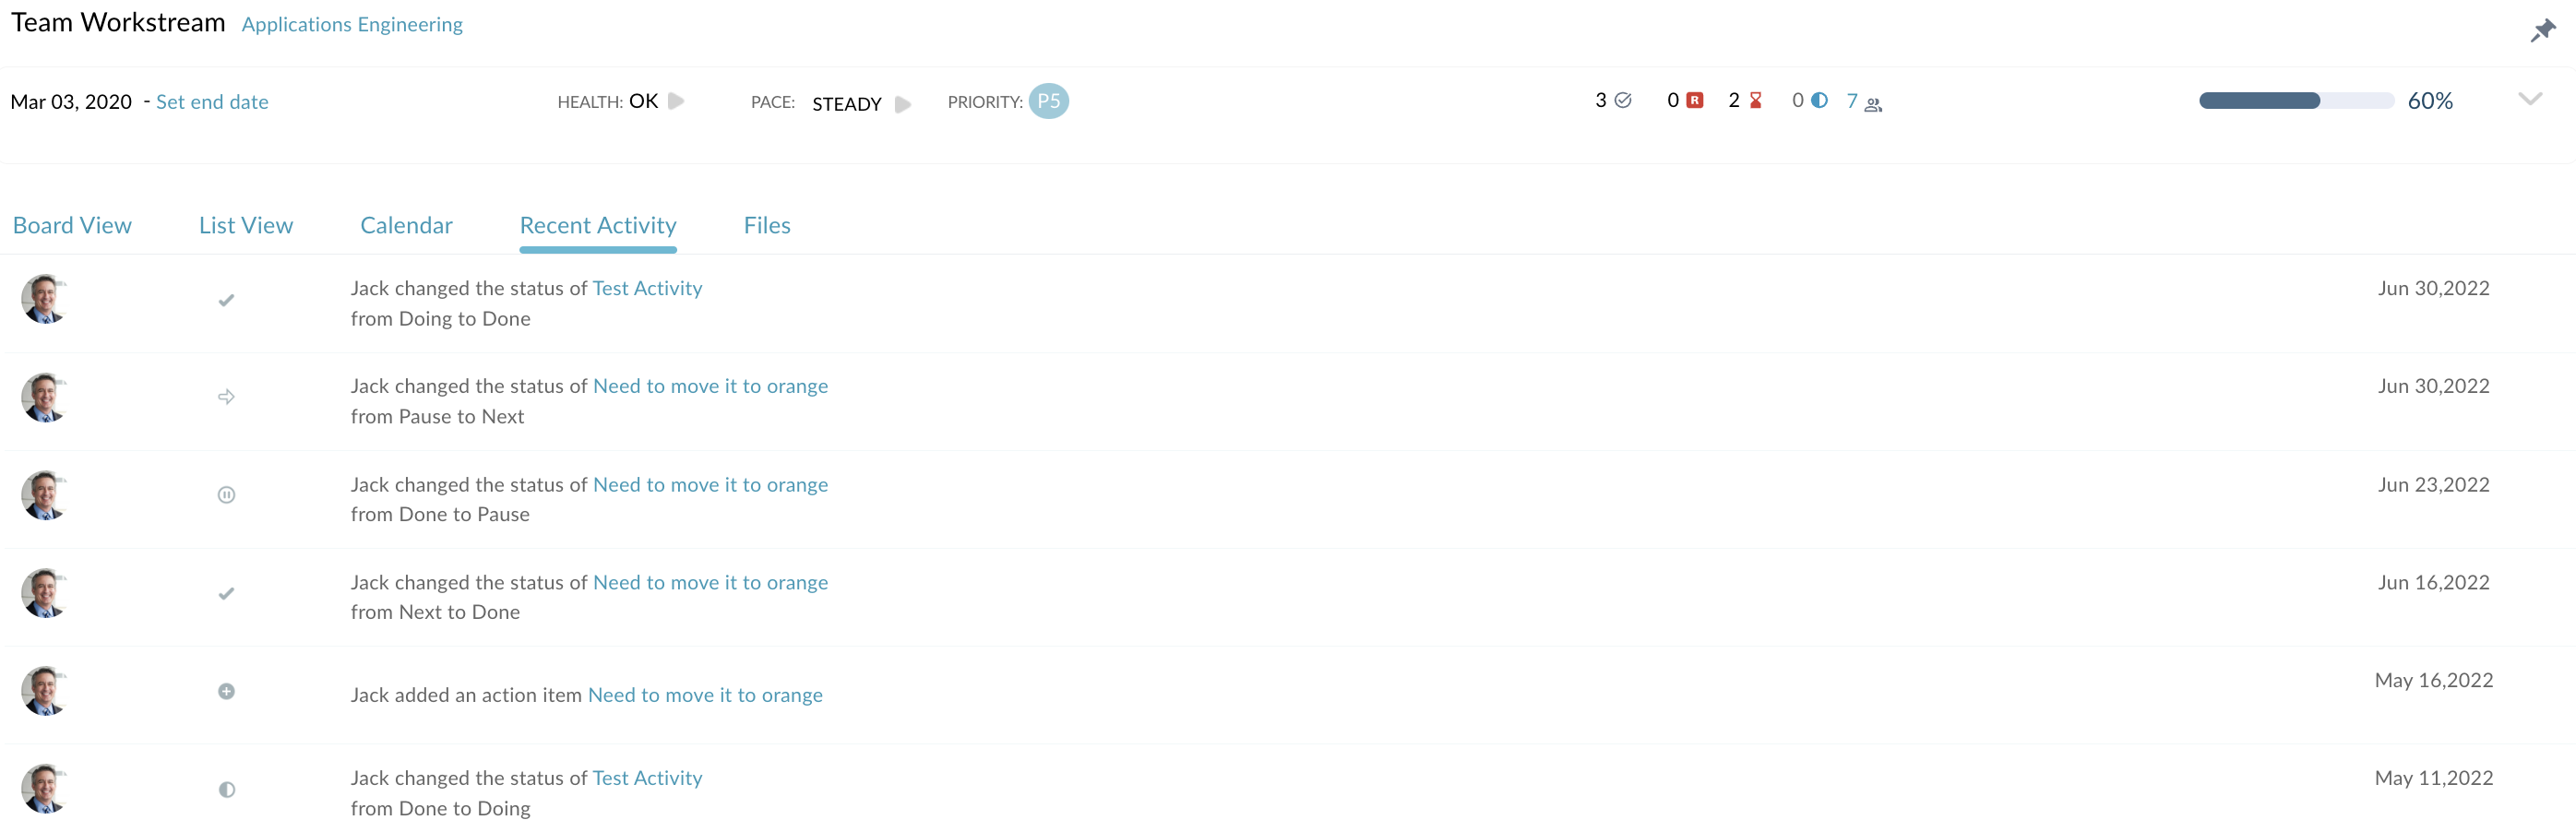The height and width of the screenshot is (832, 2576).
Task: Click the Team Workstream title
Action: [118, 23]
